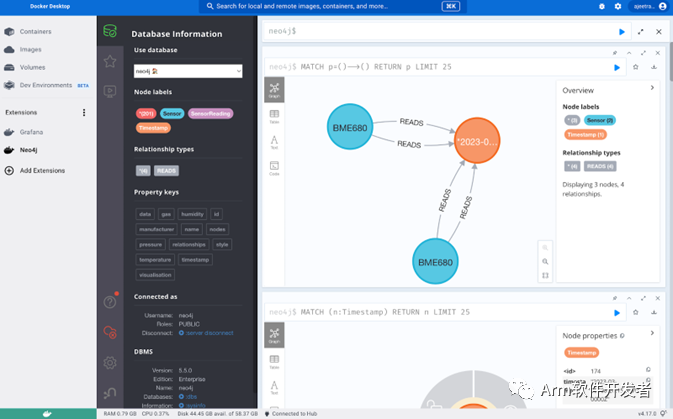Viewport: 673px width, 419px height.
Task: Fullscreen the MATCH p result frame
Action: click(643, 53)
